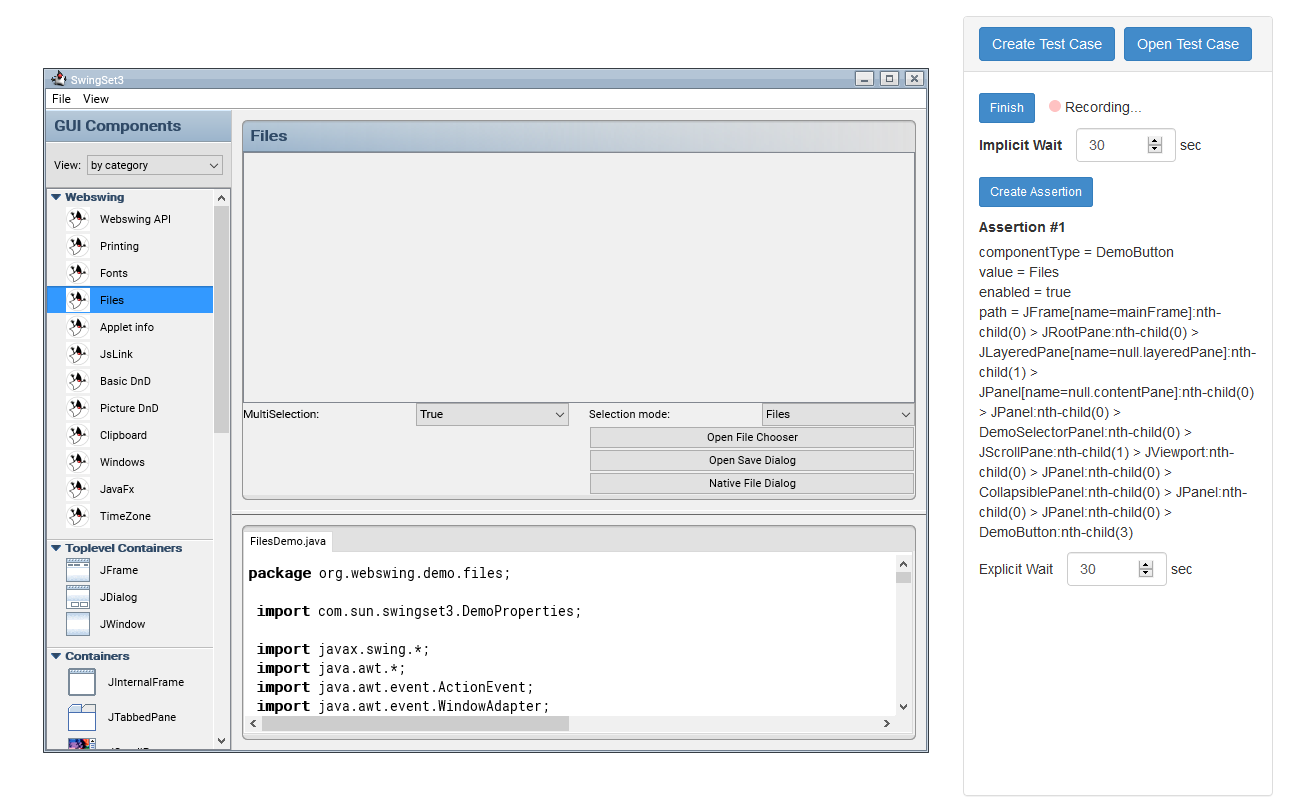Click Open File Chooser button
The width and height of the screenshot is (1302, 812).
click(x=752, y=437)
